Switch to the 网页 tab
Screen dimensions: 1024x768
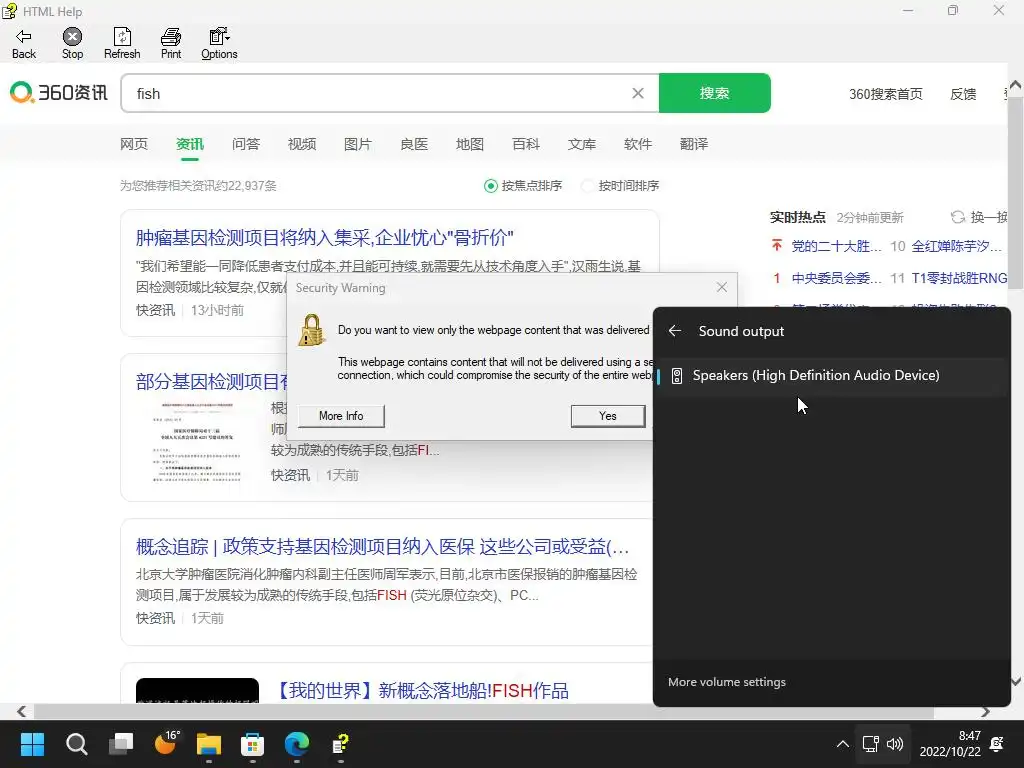tap(134, 144)
